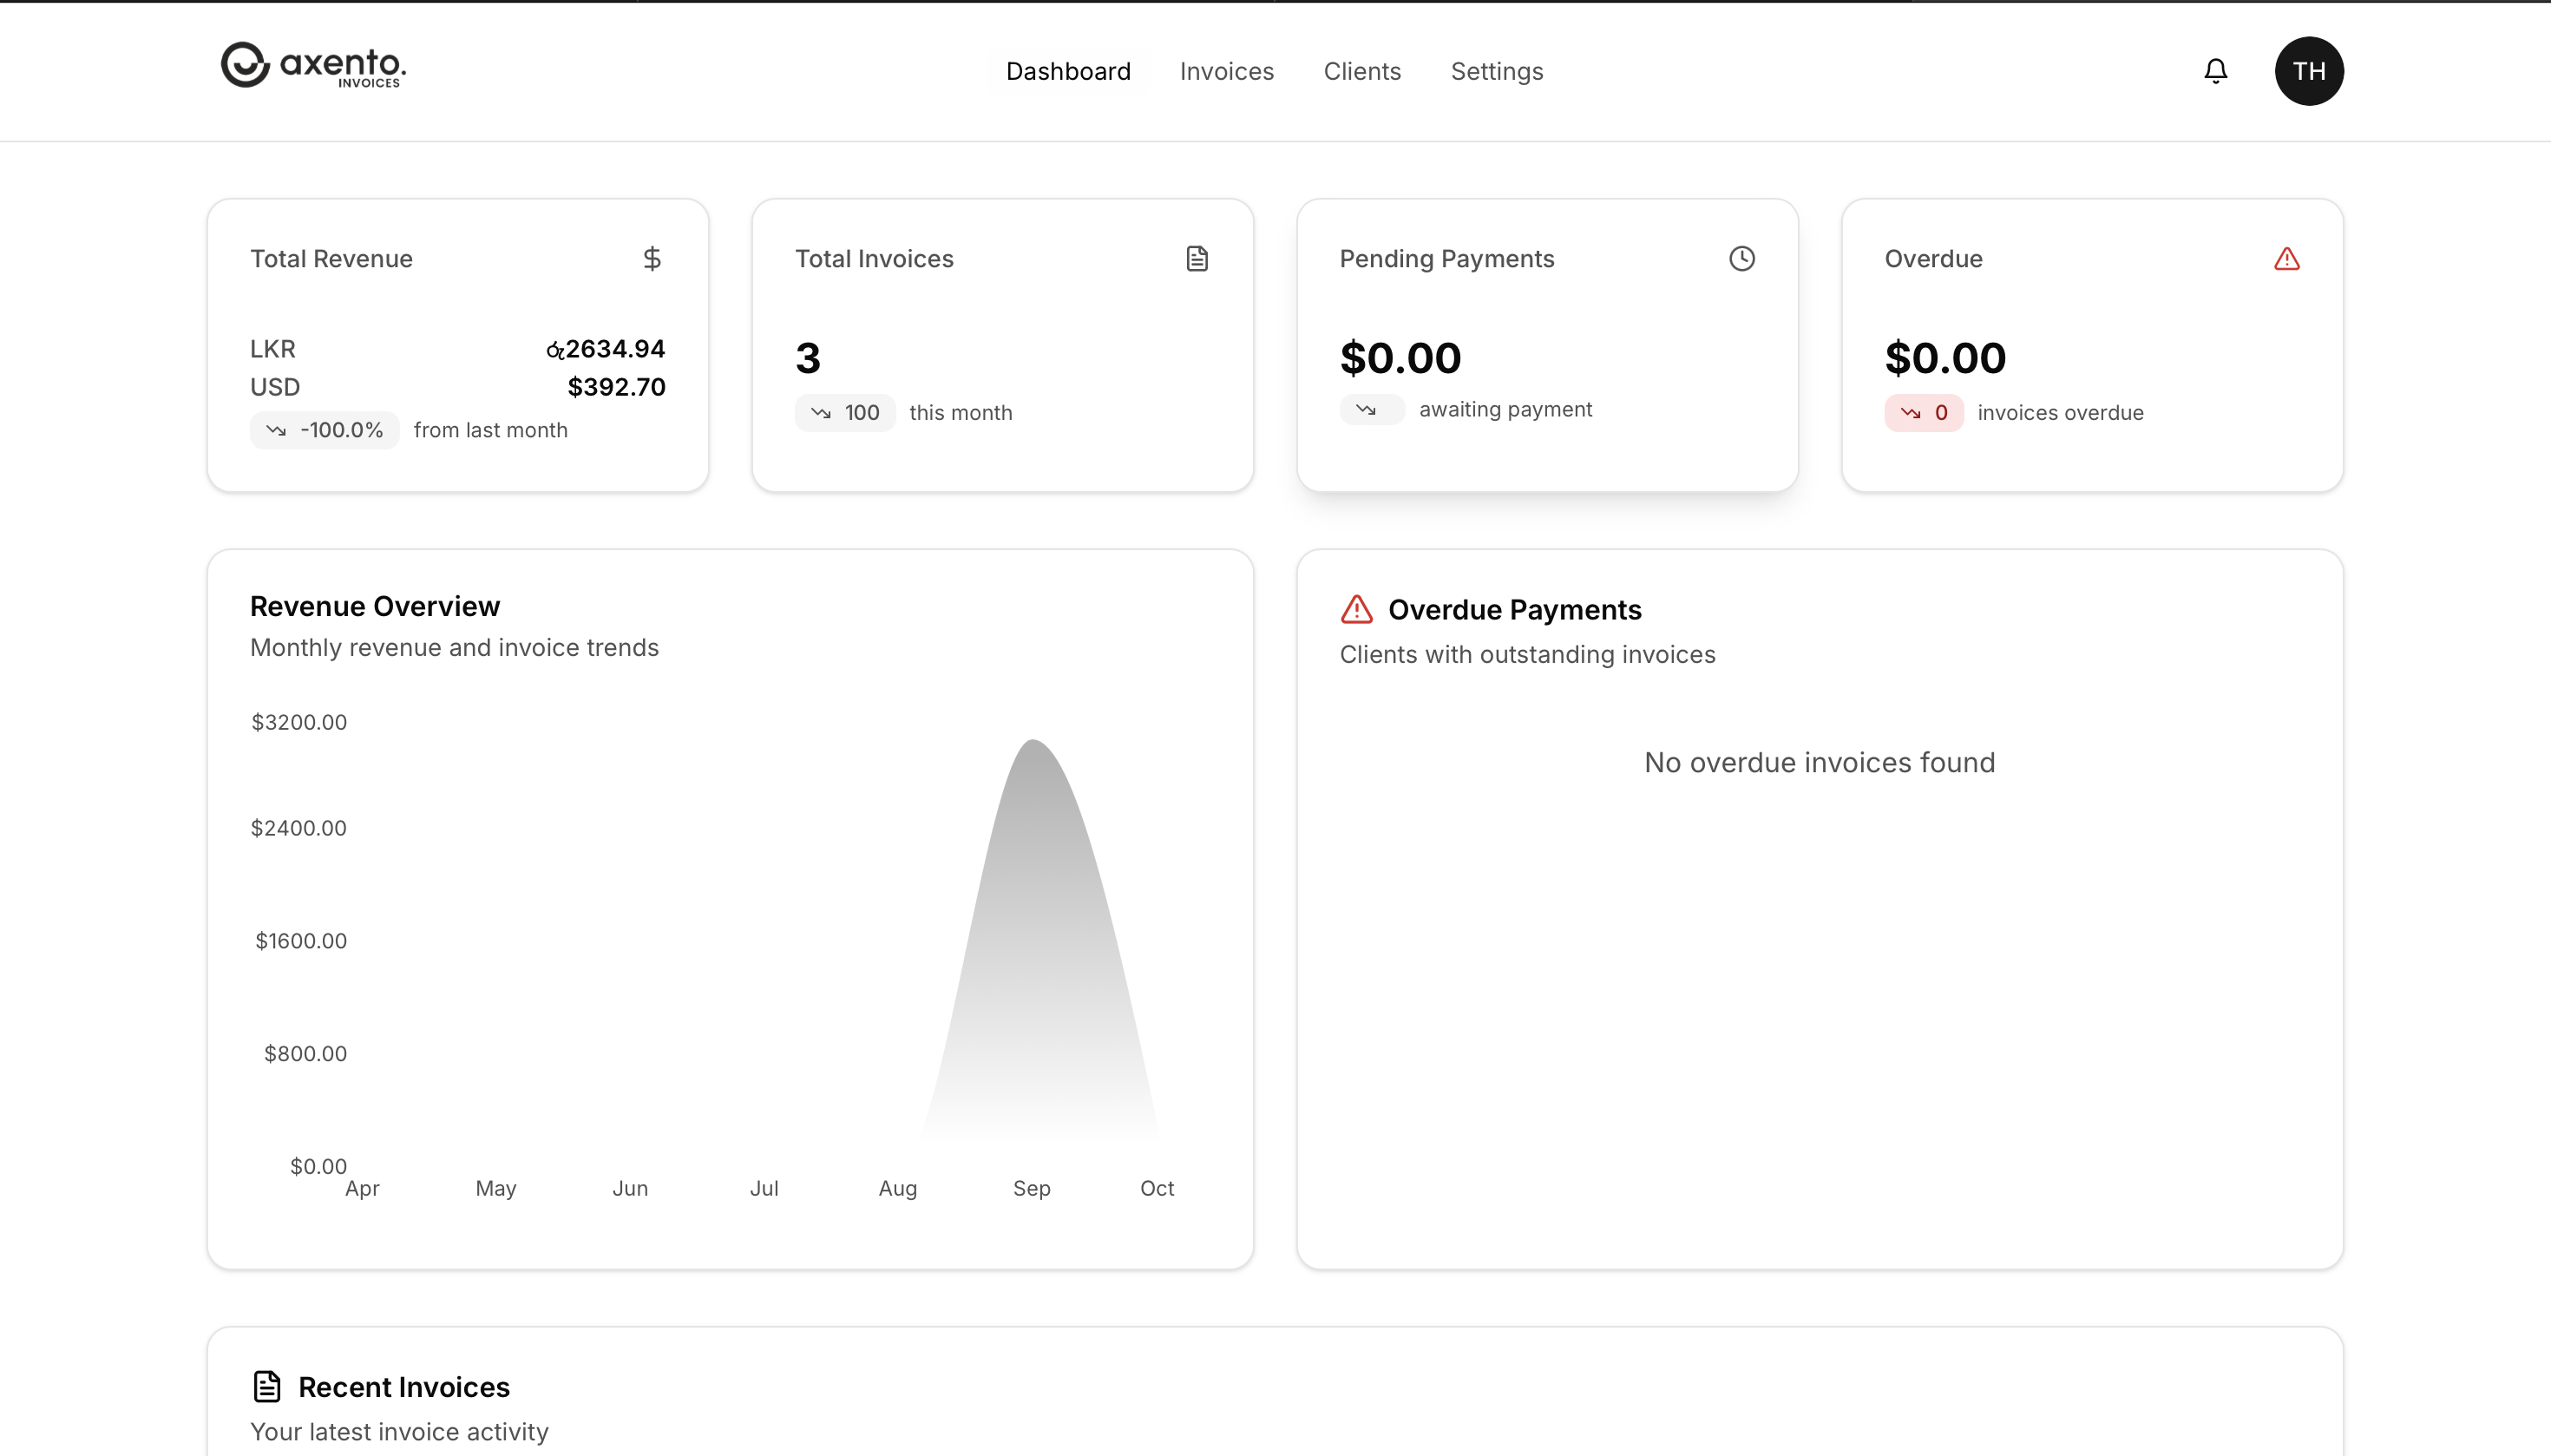The height and width of the screenshot is (1456, 2551).
Task: Click the Sep label on chart axis
Action: (x=1031, y=1188)
